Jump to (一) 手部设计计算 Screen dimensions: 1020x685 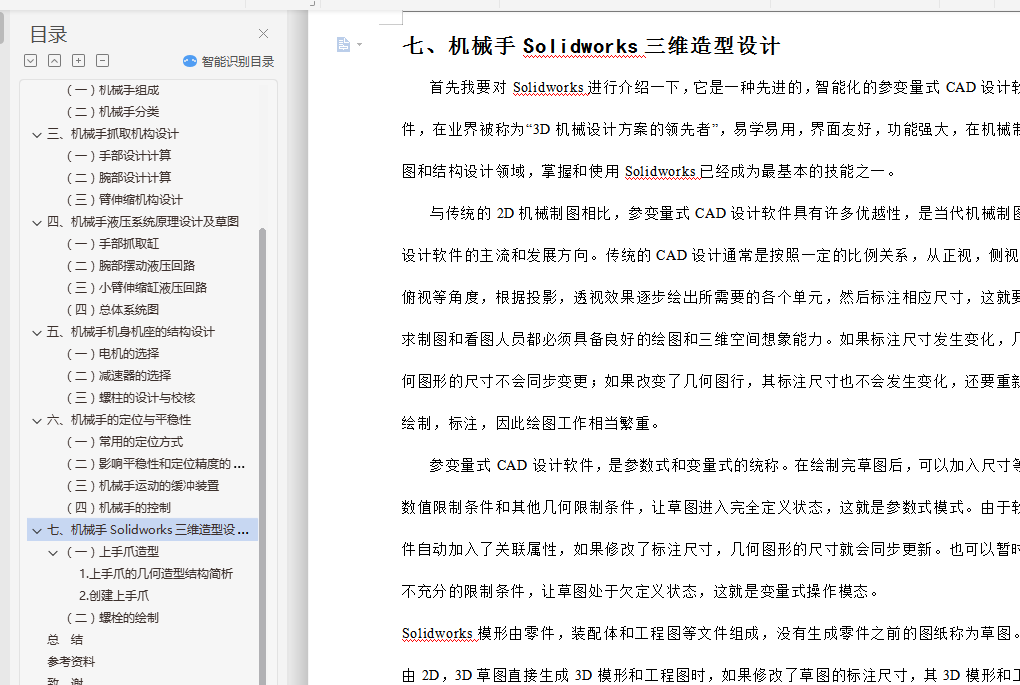[x=118, y=155]
